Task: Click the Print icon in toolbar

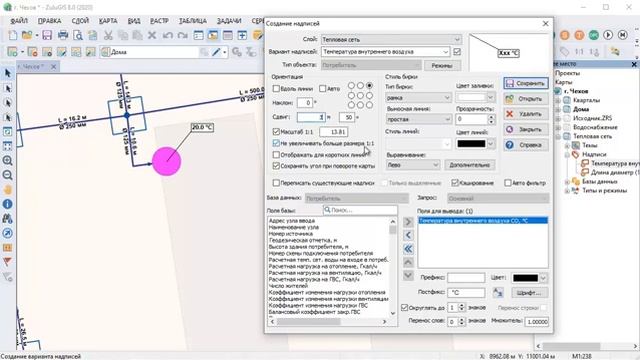Action: (x=63, y=36)
